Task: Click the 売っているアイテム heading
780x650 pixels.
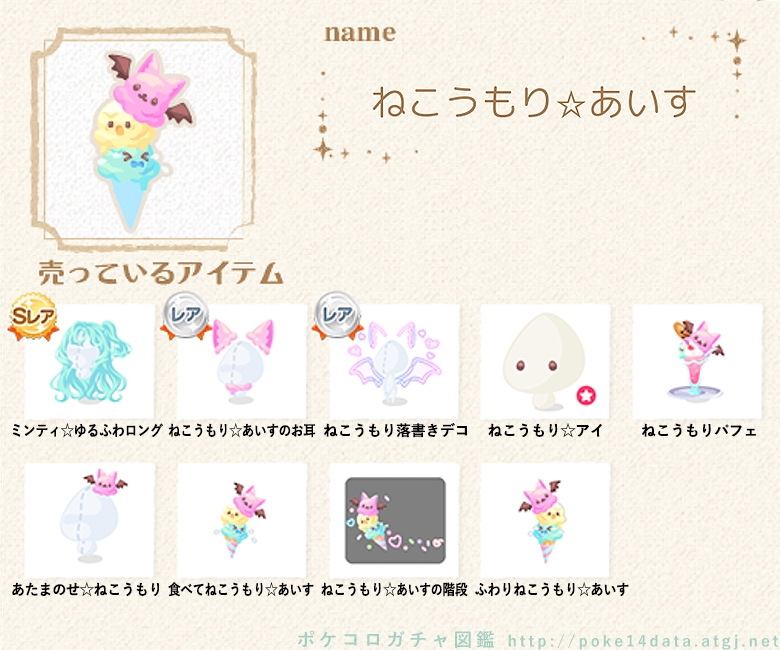Action: tap(161, 273)
